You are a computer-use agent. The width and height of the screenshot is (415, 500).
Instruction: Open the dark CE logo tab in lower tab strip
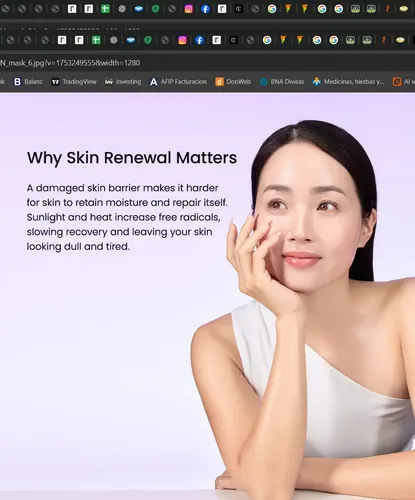(233, 40)
